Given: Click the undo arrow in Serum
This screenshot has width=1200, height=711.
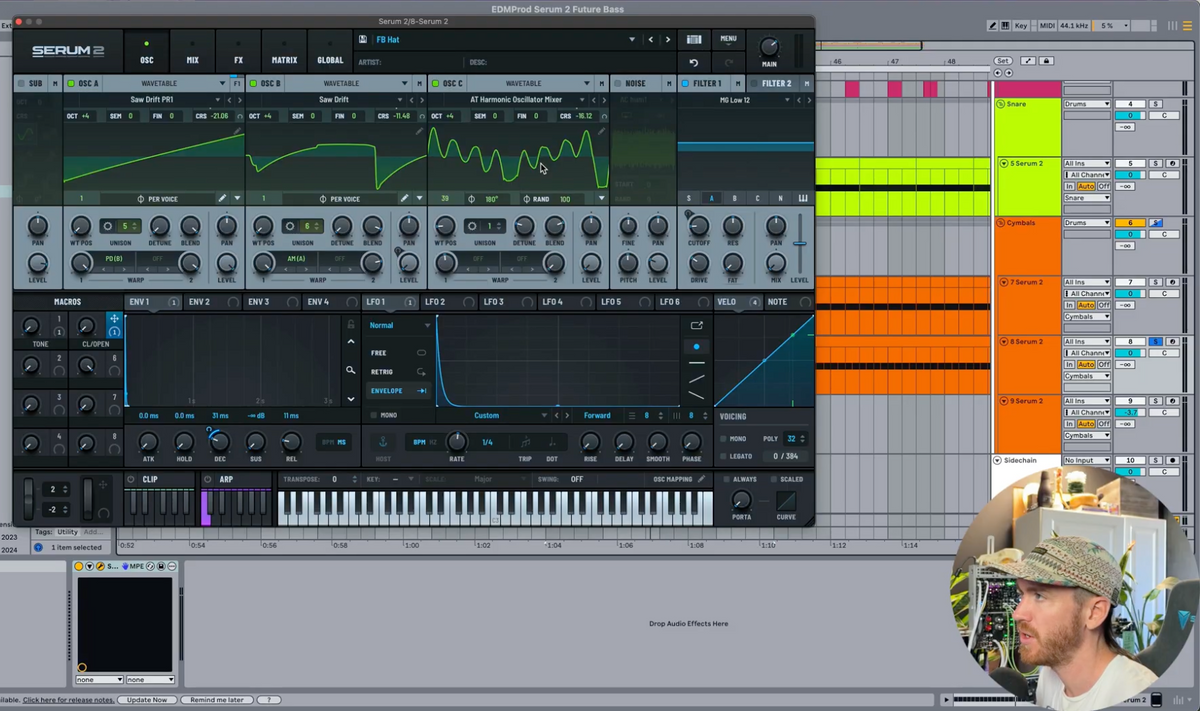Looking at the screenshot, I should pos(694,62).
